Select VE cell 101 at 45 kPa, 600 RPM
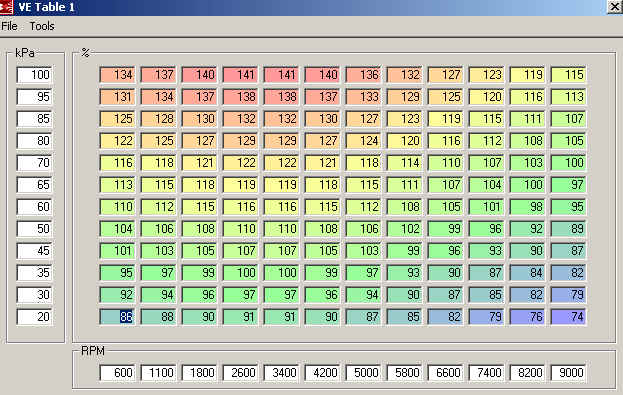Screen dimensions: 623x395 pyautogui.click(x=117, y=251)
